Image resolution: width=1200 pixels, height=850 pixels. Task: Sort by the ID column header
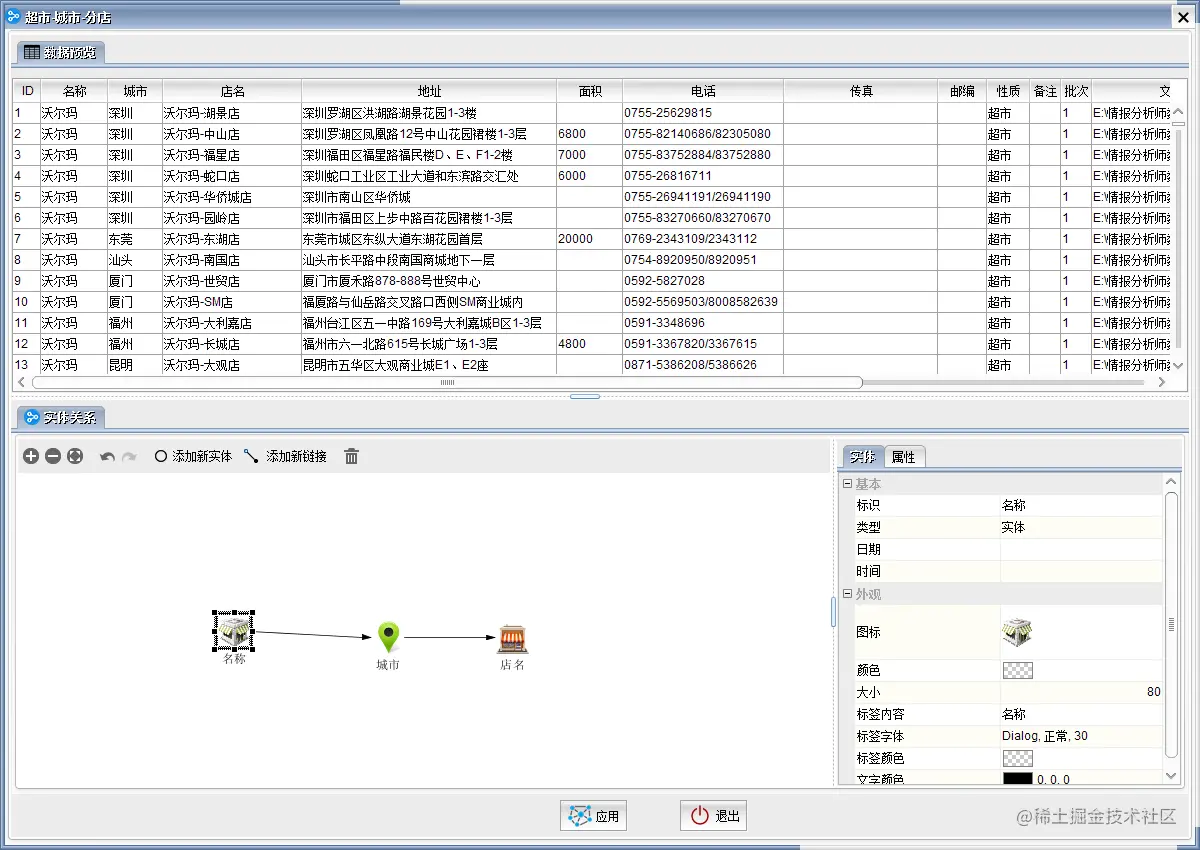[27, 91]
